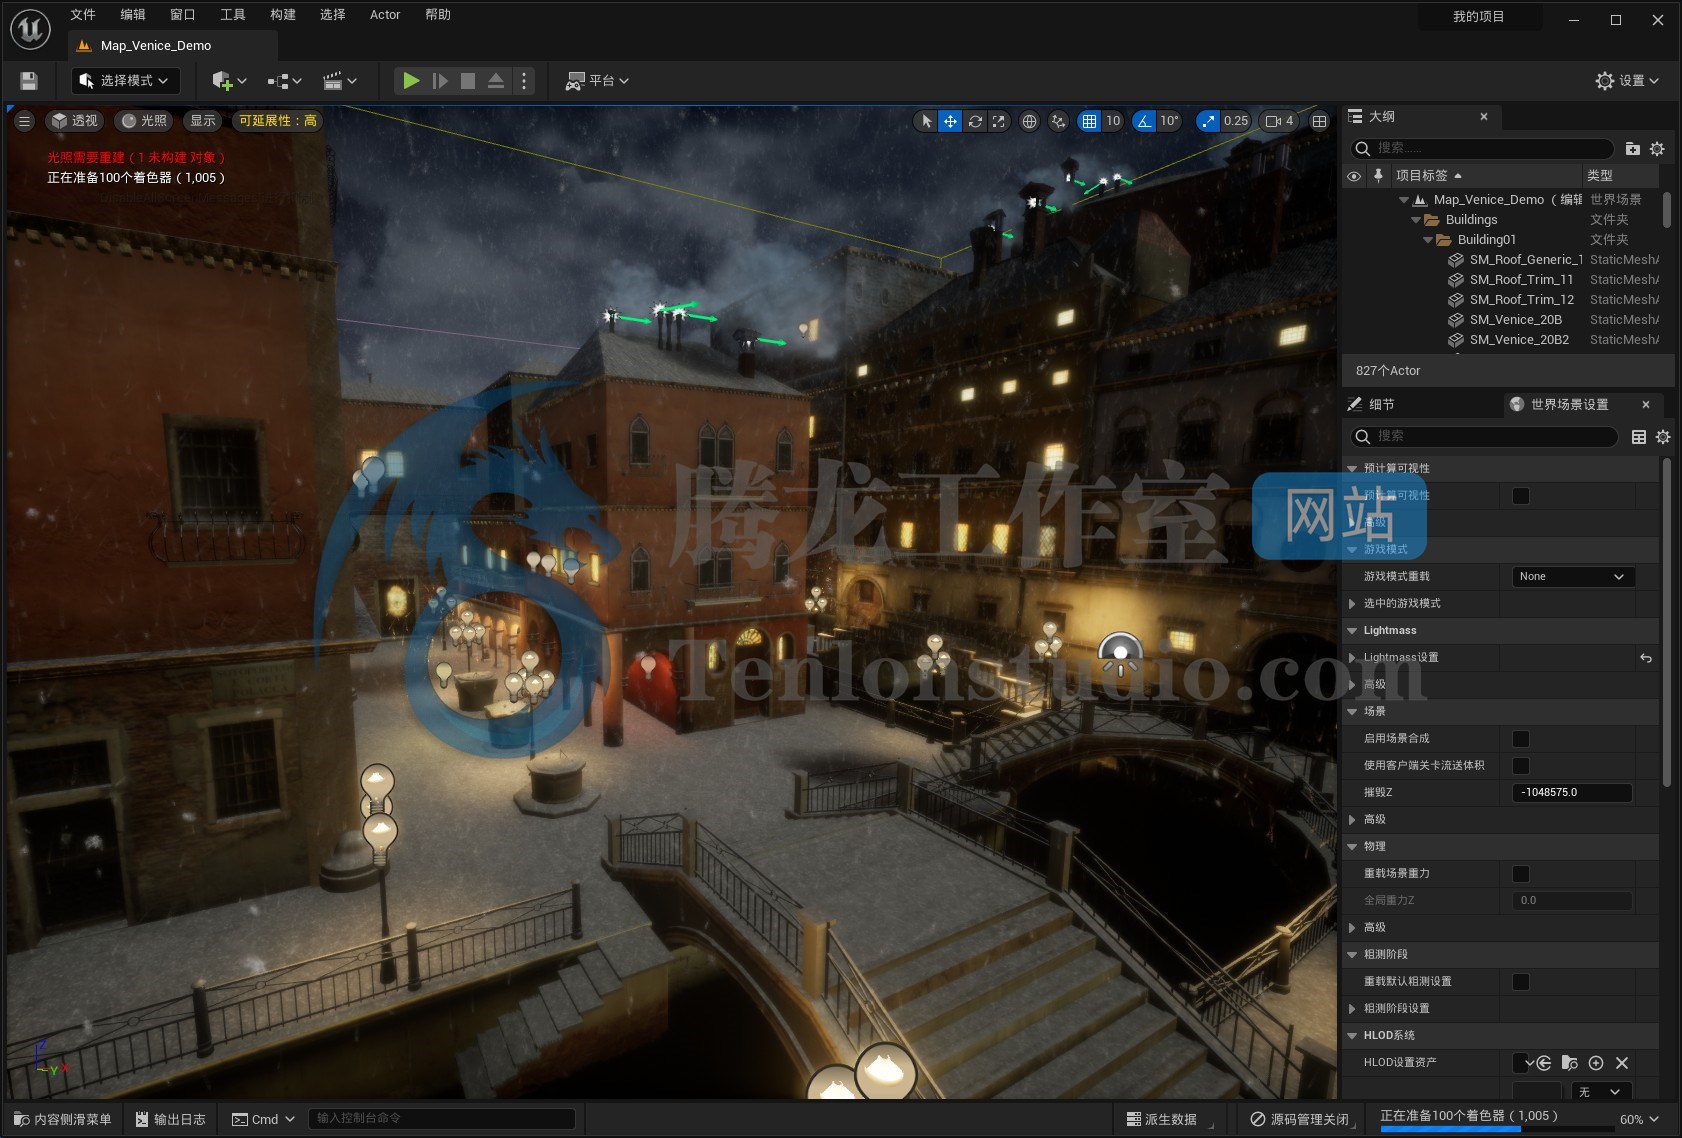Image resolution: width=1682 pixels, height=1138 pixels.
Task: Change grid snap value 10
Action: click(1113, 121)
